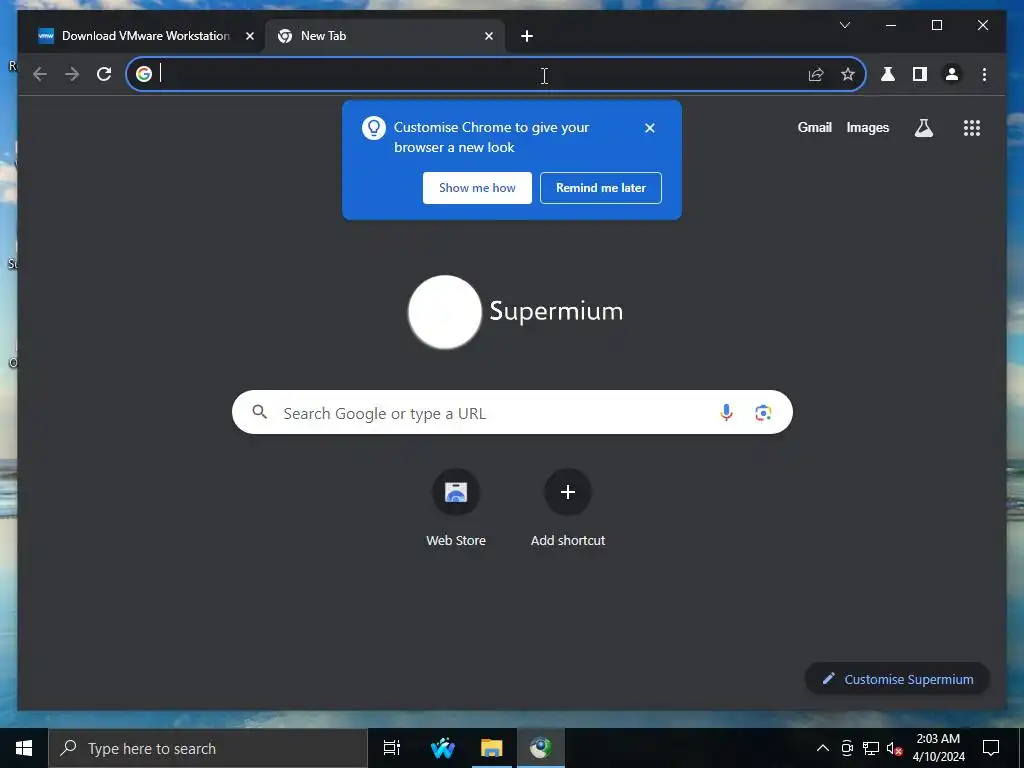The width and height of the screenshot is (1024, 768).
Task: Open the Google apps grid
Action: click(972, 128)
